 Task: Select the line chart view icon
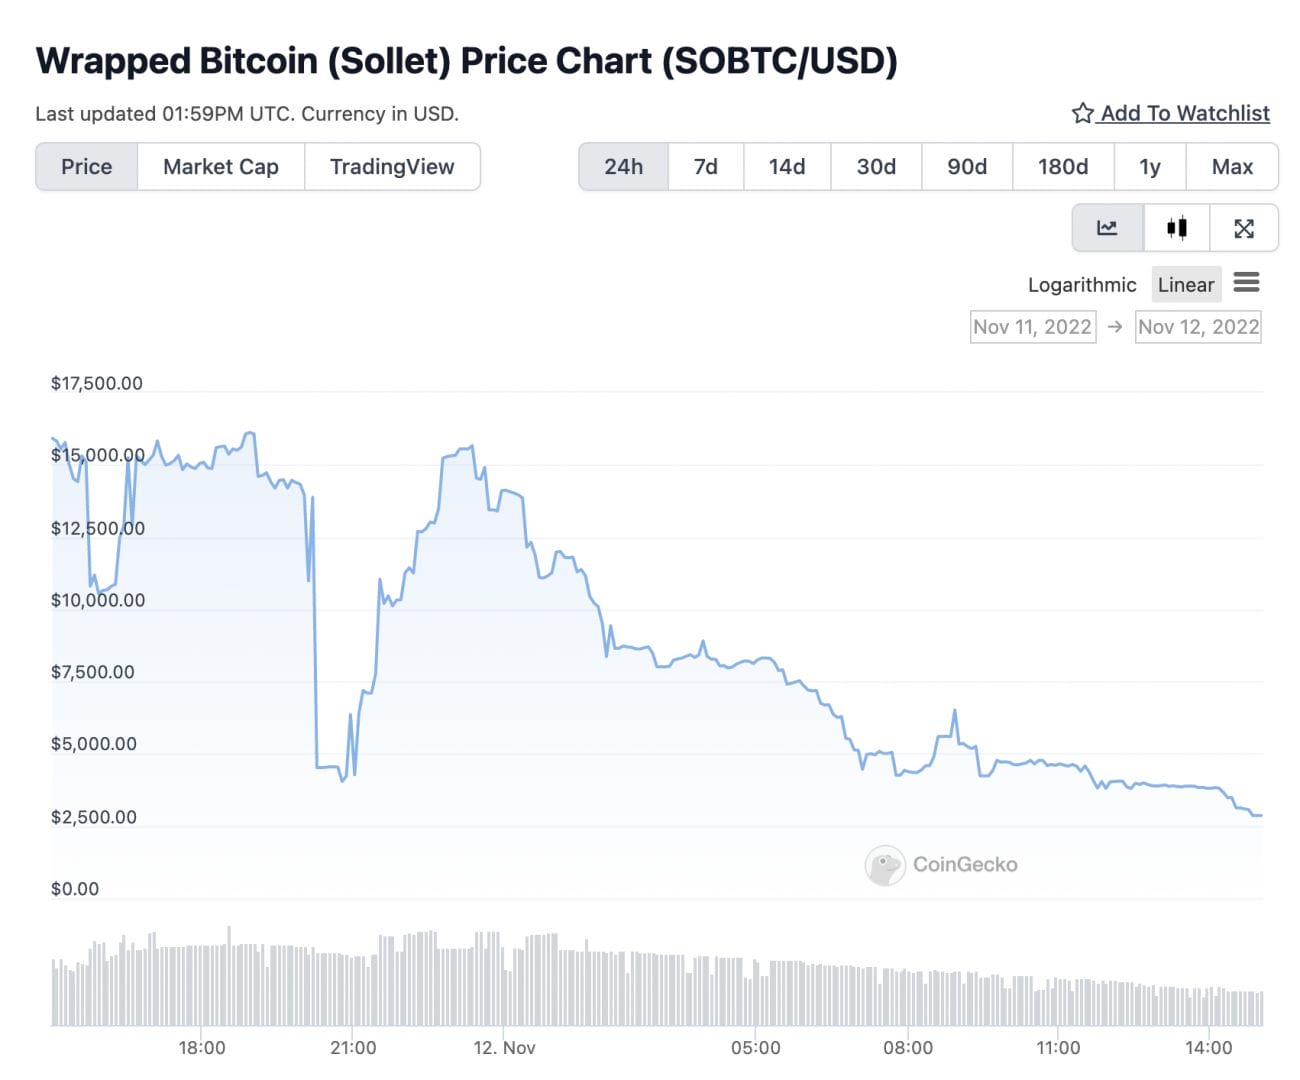[x=1107, y=228]
